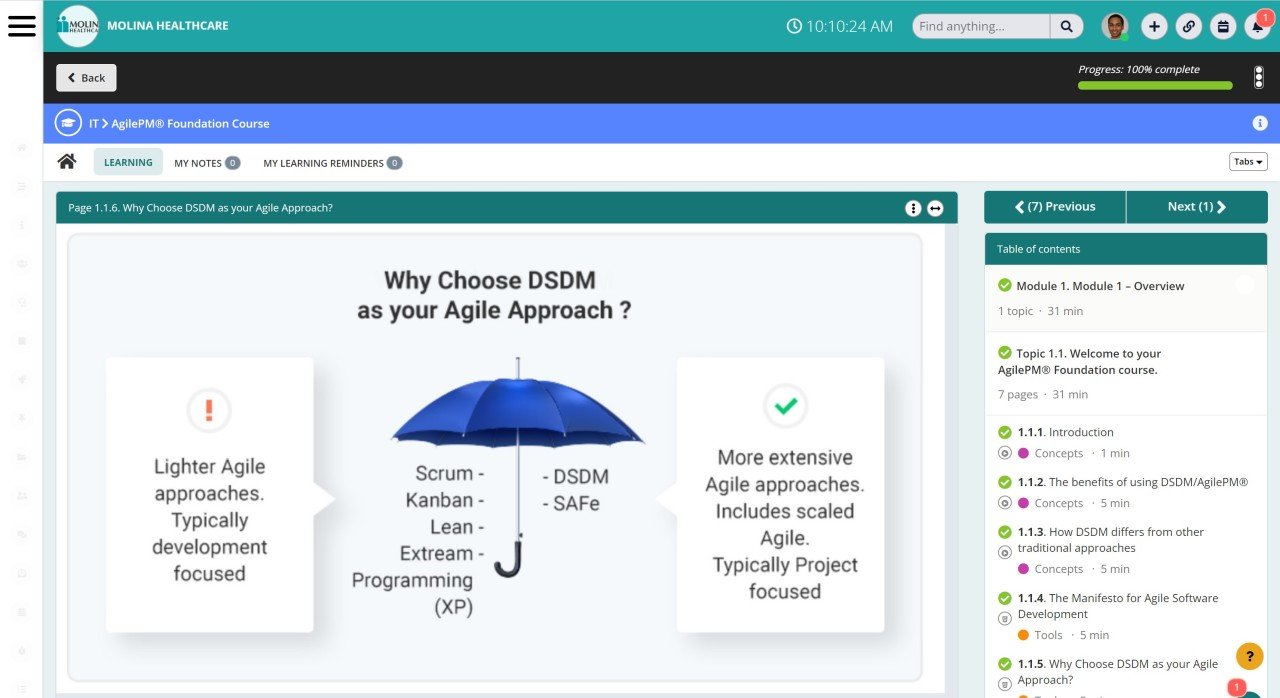The width and height of the screenshot is (1280, 698).
Task: Open page options three-dot menu
Action: (913, 208)
